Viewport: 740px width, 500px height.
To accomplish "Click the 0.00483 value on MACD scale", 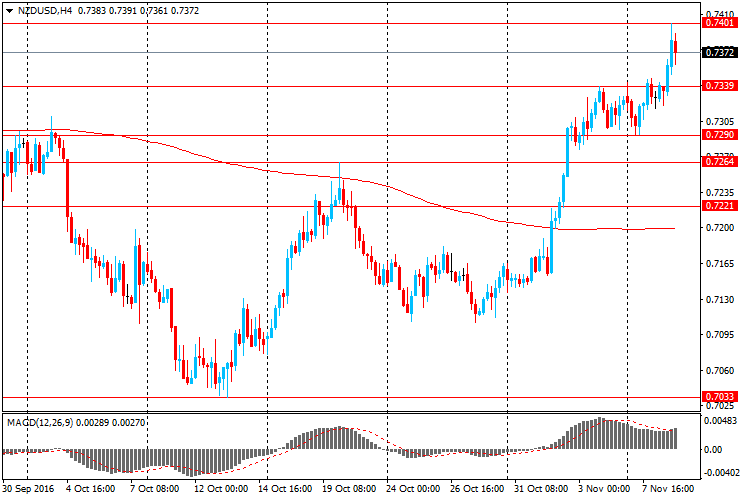I will coord(720,421).
